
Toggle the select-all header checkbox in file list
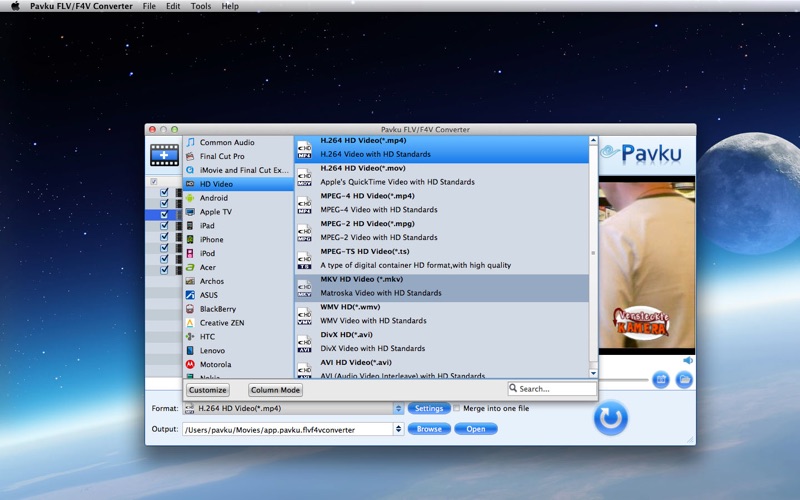tap(154, 182)
